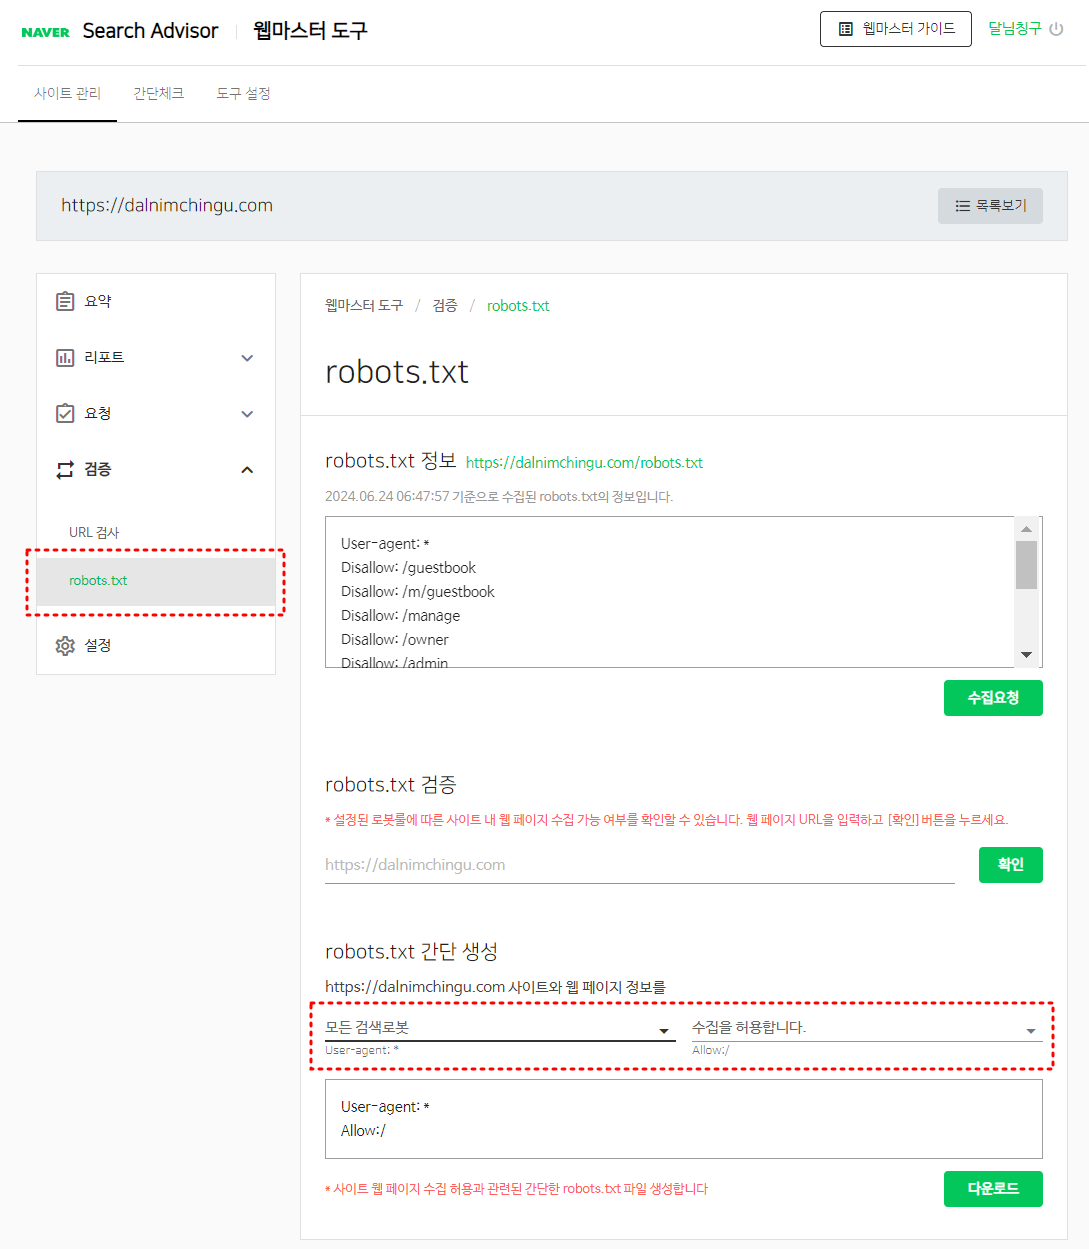Click the NAVER logo
The width and height of the screenshot is (1089, 1249).
[x=46, y=31]
